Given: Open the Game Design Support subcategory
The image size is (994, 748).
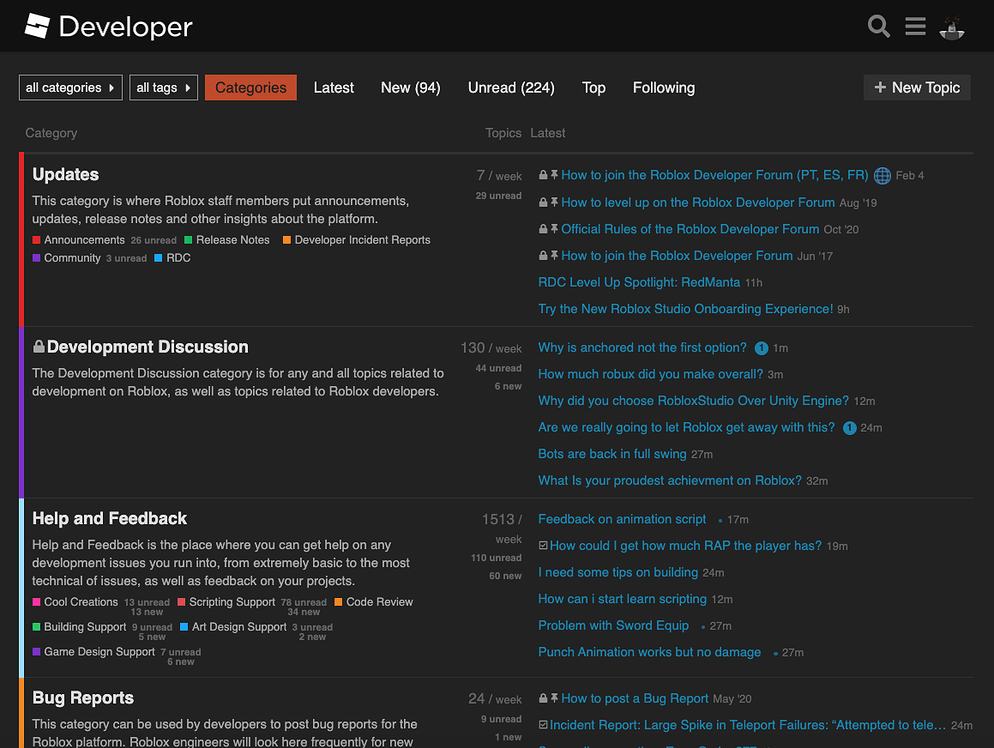Looking at the screenshot, I should [x=100, y=651].
